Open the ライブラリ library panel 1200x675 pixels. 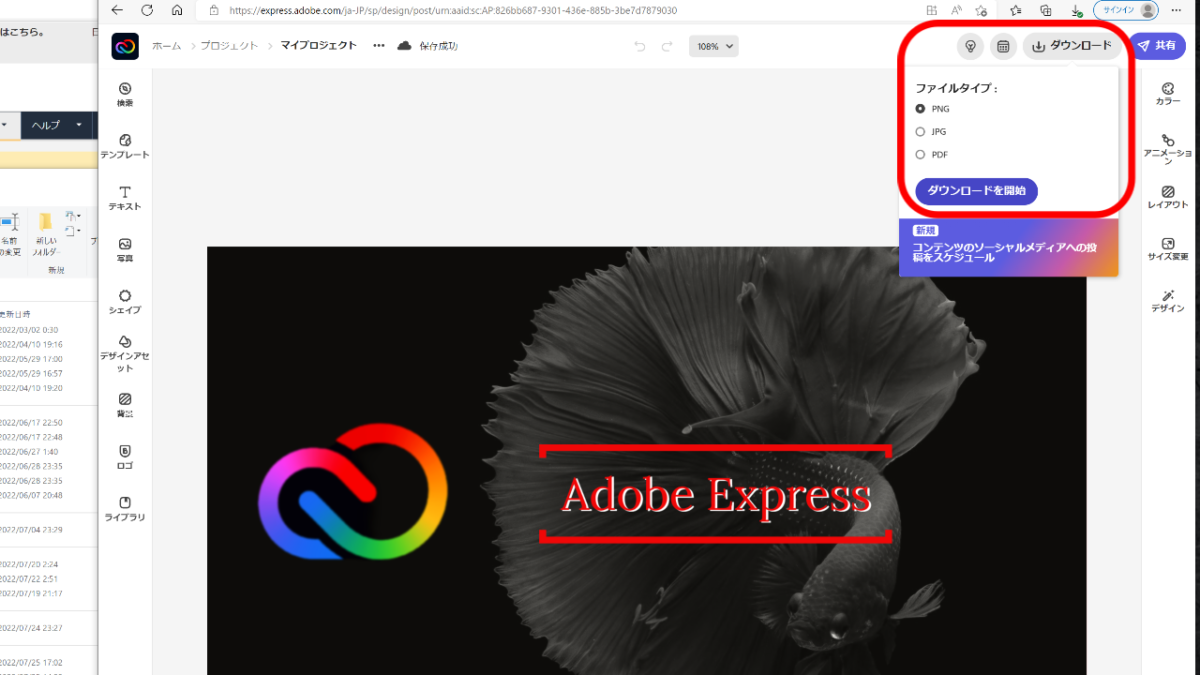[x=125, y=509]
